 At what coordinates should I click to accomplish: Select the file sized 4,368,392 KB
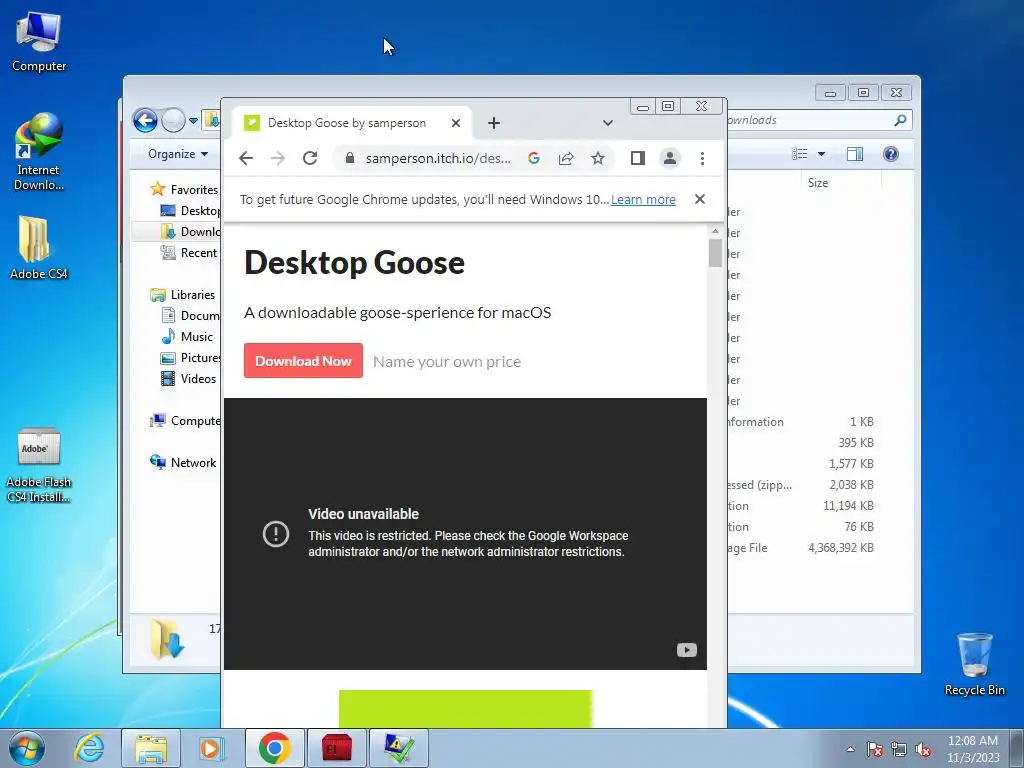click(x=803, y=548)
